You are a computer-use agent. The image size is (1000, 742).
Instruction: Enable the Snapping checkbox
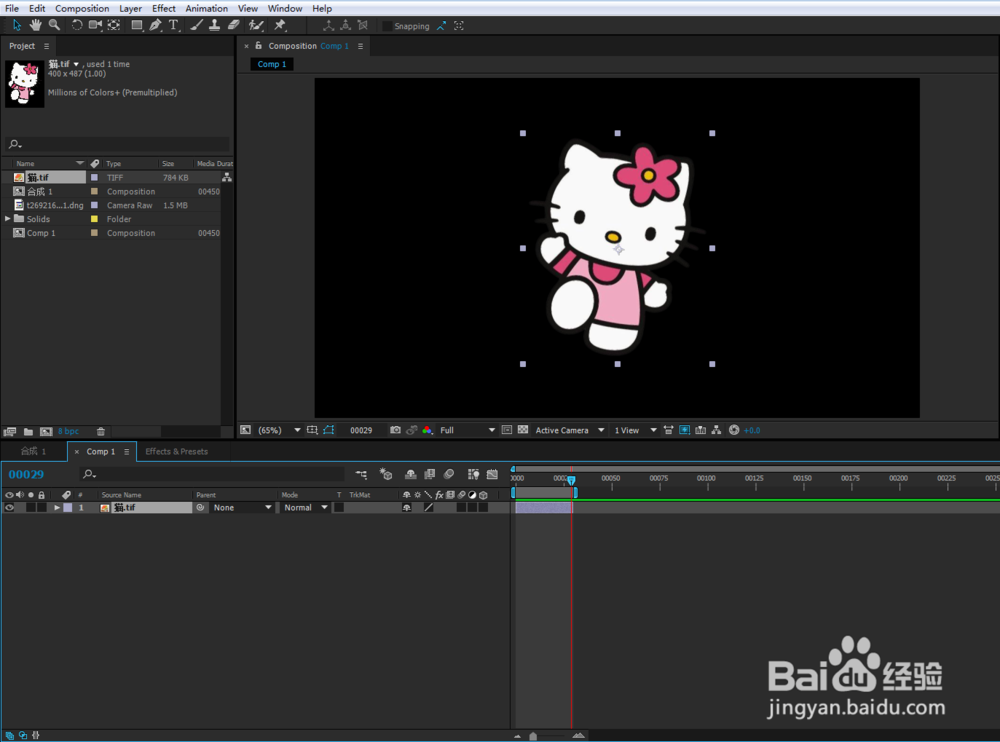(387, 26)
